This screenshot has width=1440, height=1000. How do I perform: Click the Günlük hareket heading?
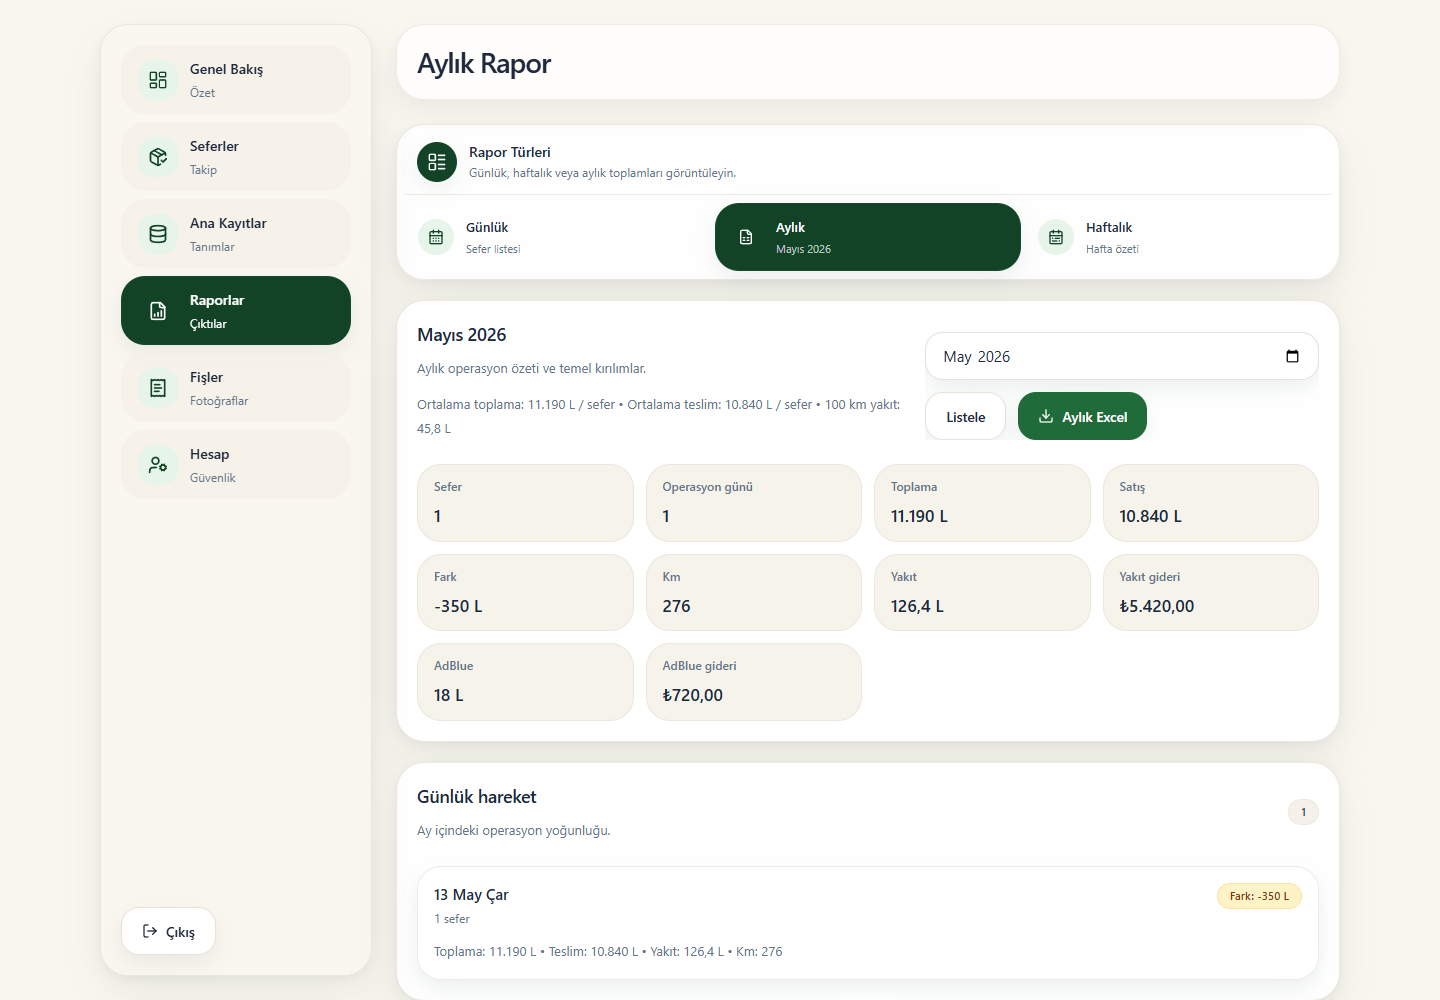click(x=477, y=797)
